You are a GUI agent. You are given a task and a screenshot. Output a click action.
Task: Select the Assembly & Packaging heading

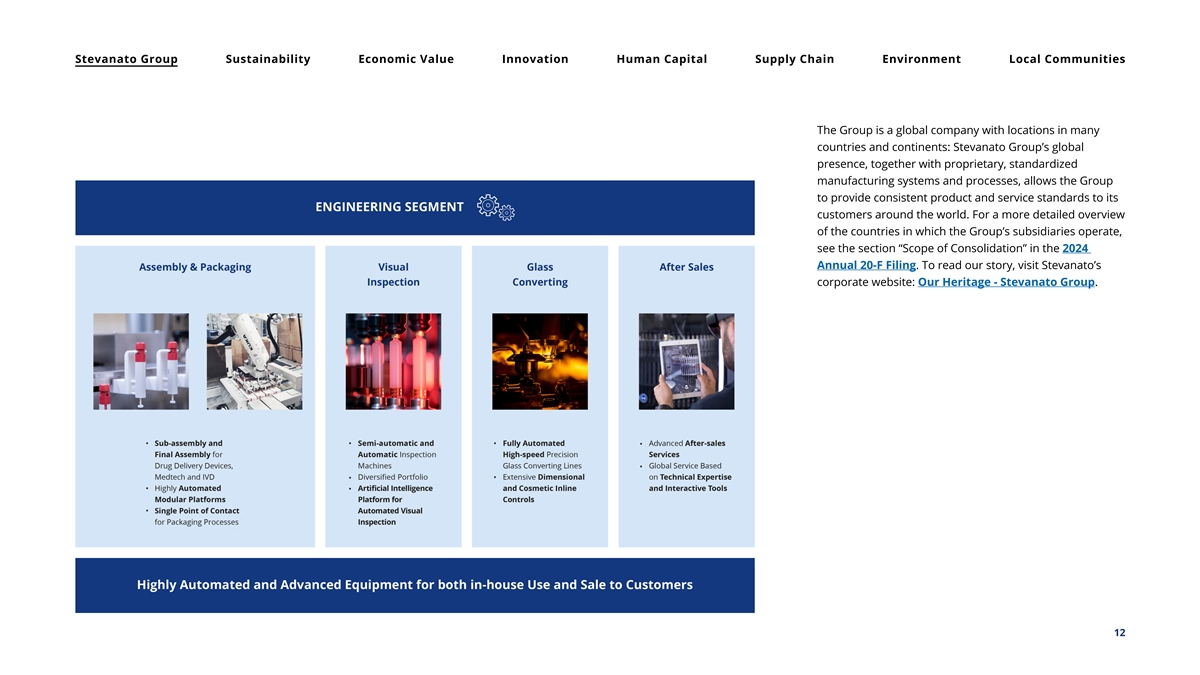click(195, 267)
